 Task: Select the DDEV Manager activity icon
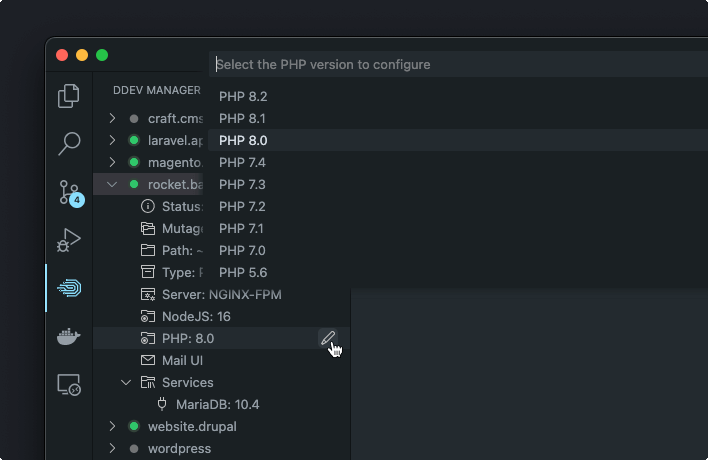(69, 288)
